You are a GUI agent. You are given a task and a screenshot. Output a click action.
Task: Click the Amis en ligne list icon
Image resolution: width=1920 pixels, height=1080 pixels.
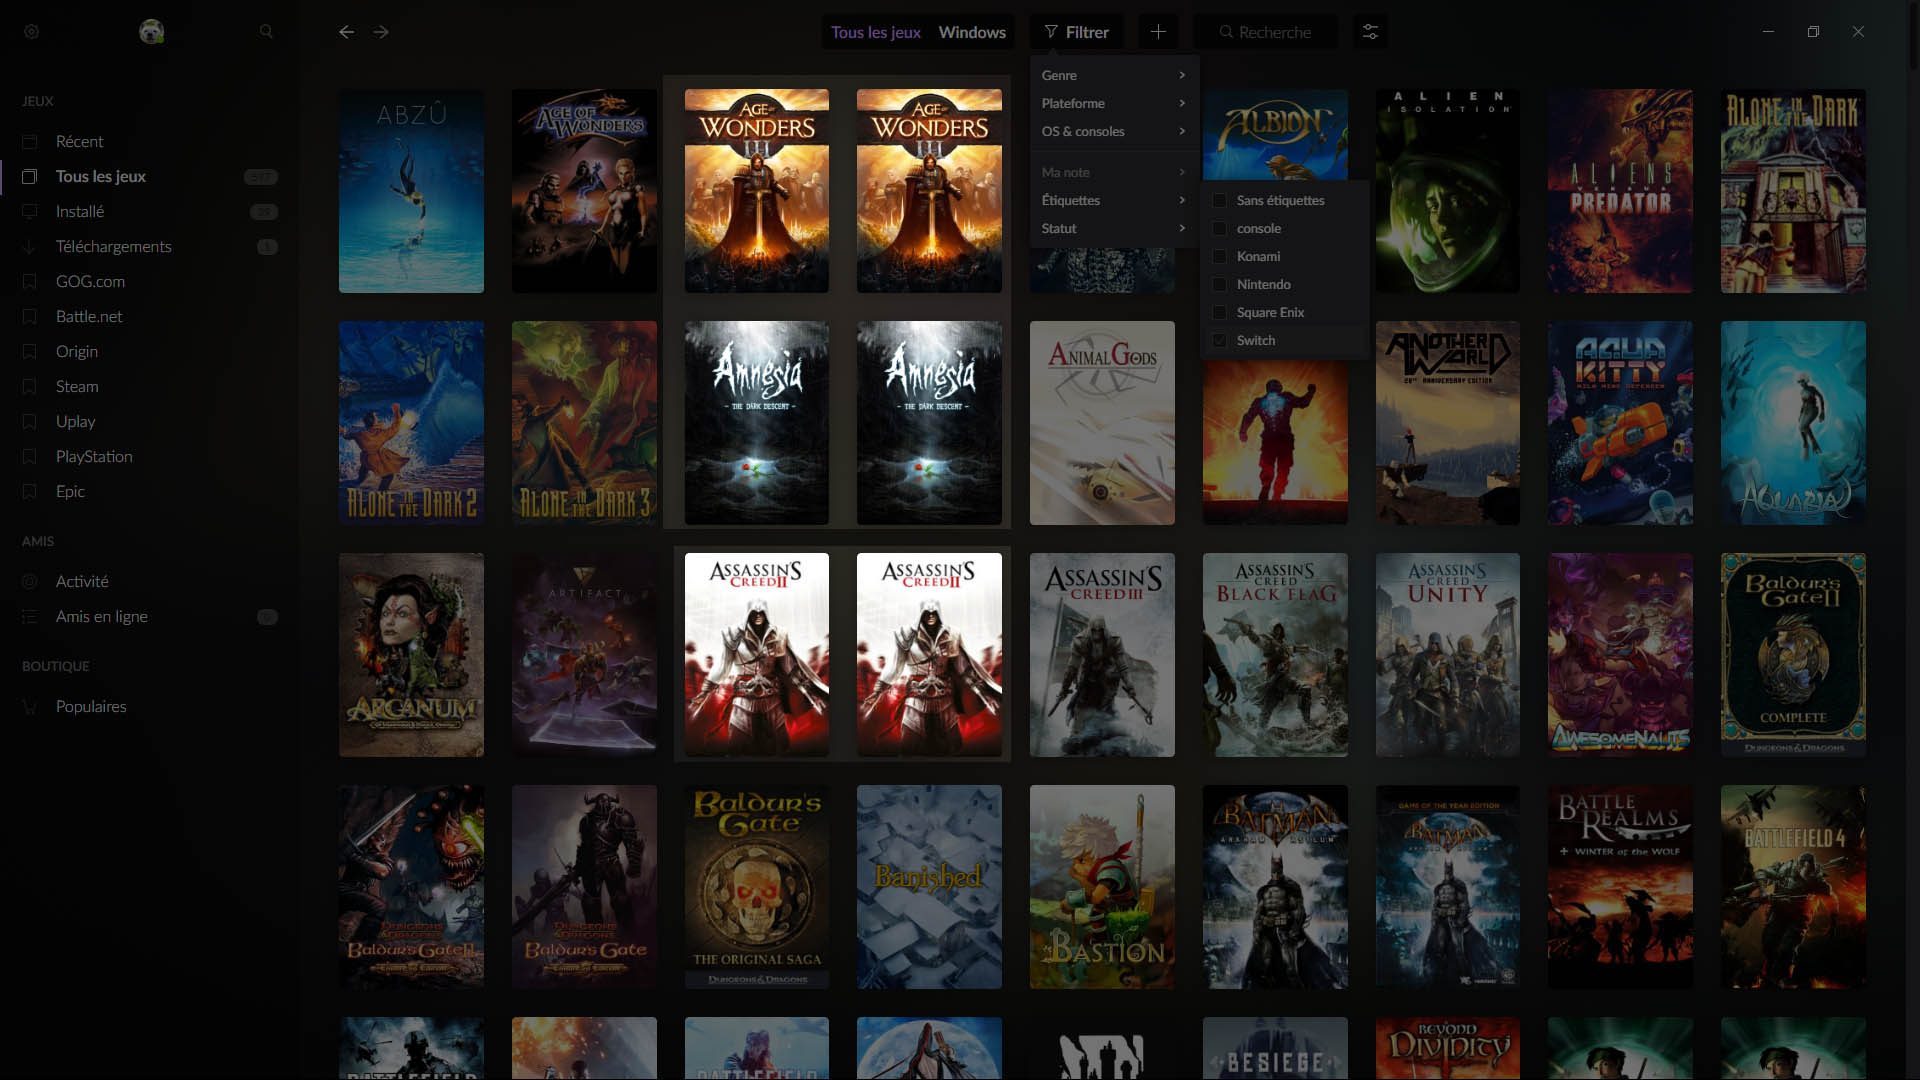click(x=30, y=617)
